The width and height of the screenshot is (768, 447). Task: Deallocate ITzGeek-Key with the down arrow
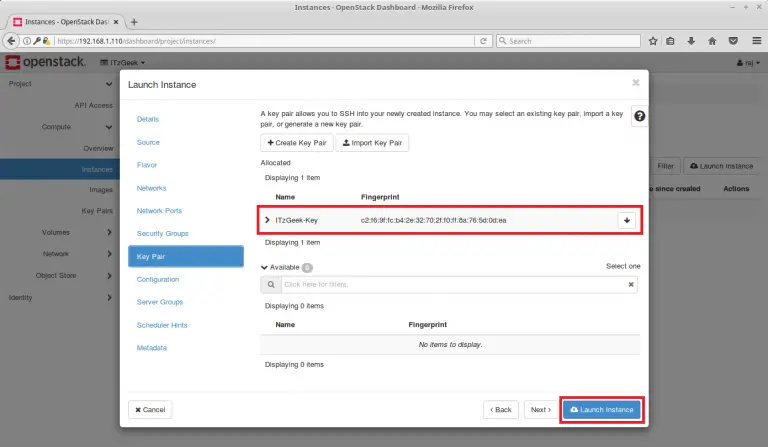627,220
